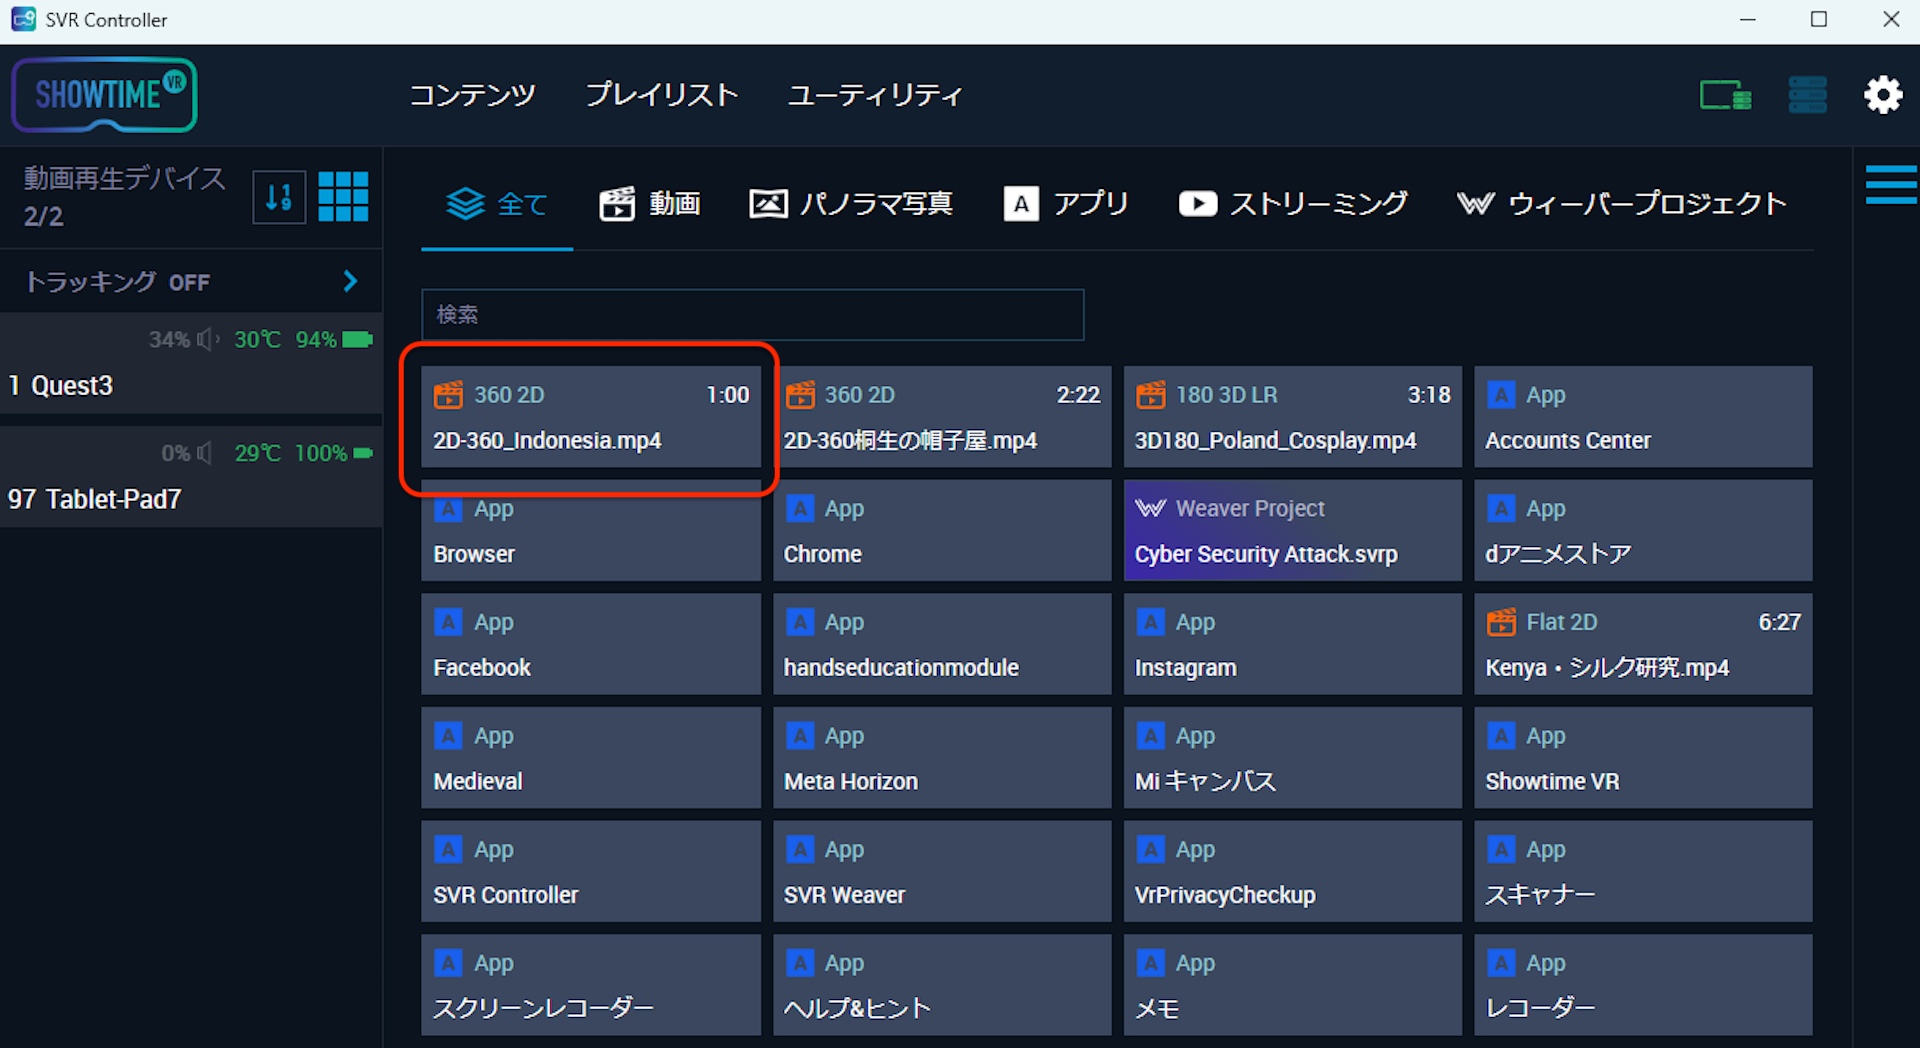
Task: Select the 動画 filter tab
Action: click(x=650, y=204)
